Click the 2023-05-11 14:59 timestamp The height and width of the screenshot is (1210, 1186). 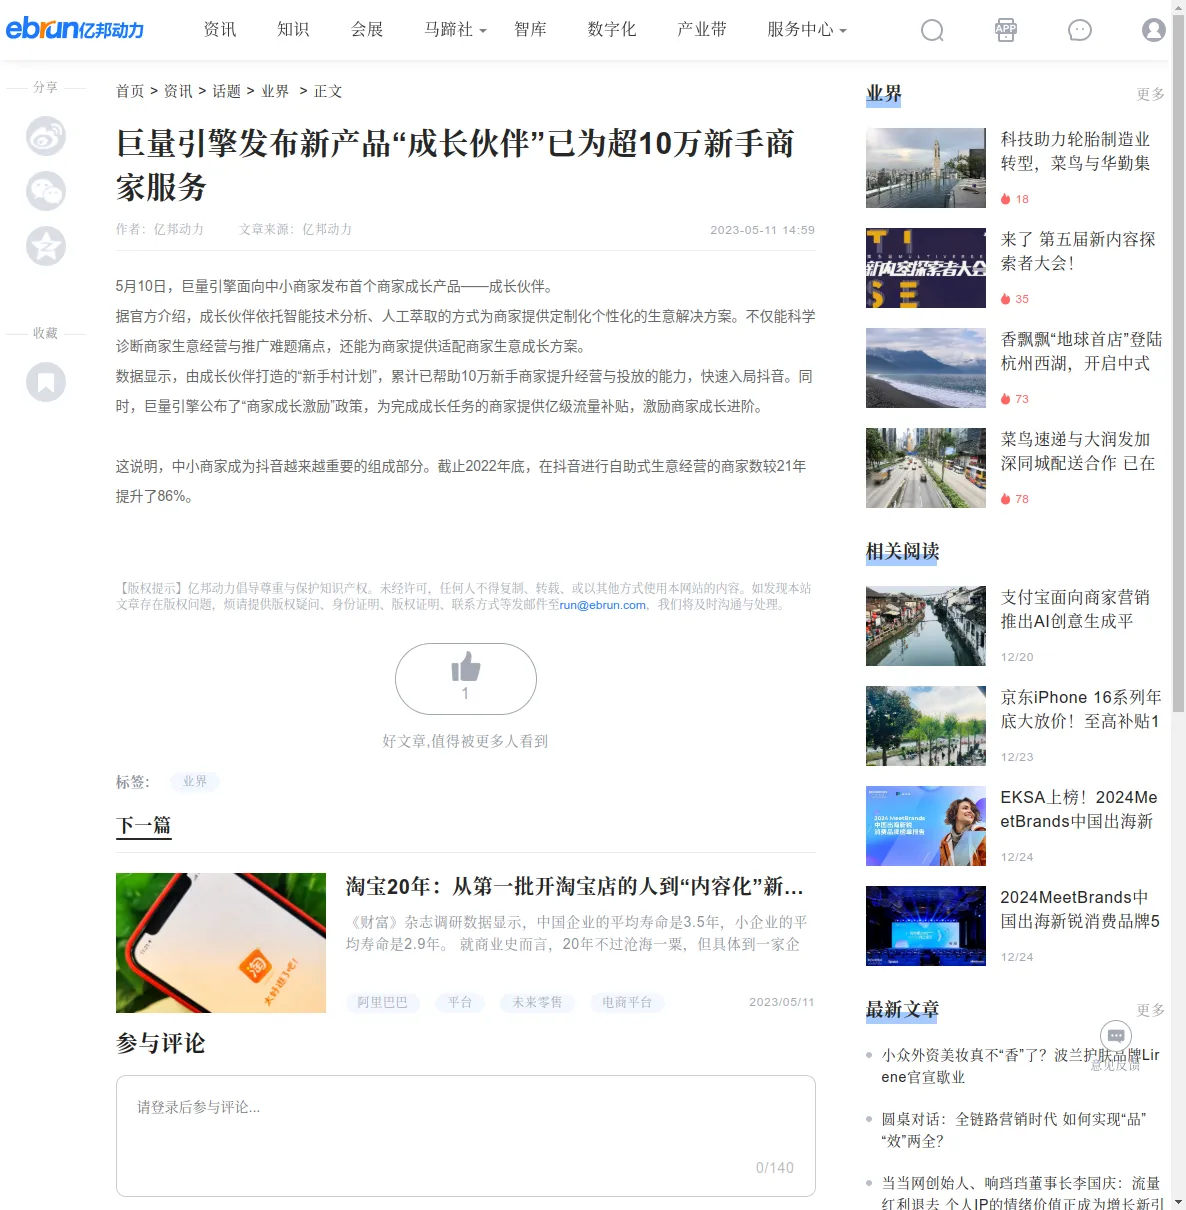tap(763, 230)
